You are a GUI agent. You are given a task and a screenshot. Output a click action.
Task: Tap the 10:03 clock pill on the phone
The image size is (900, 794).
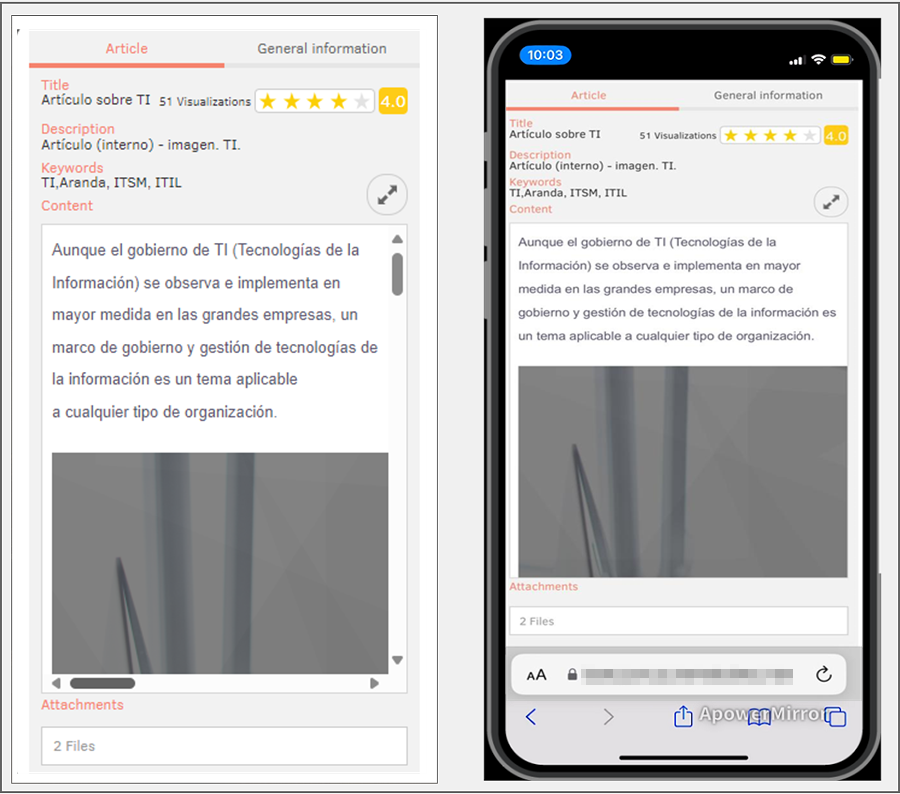545,55
